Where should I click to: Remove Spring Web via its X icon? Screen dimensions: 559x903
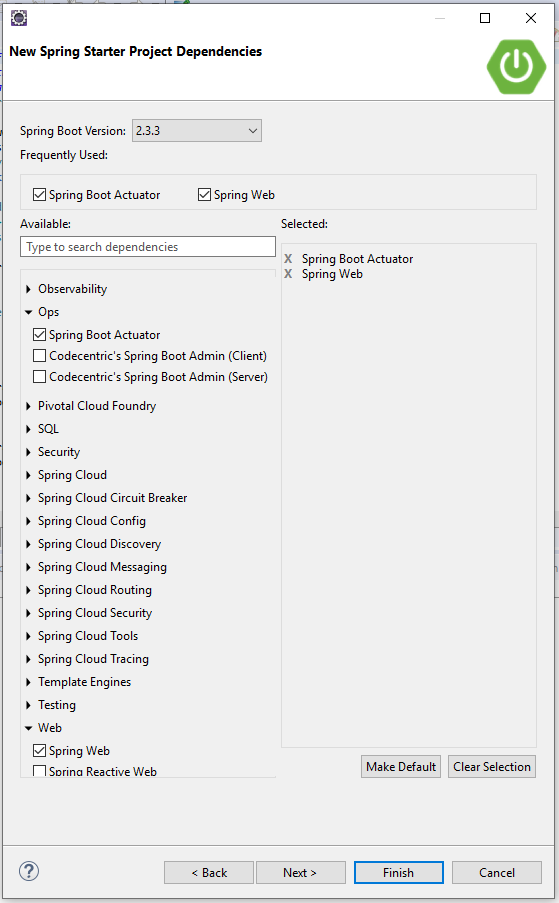[x=288, y=274]
